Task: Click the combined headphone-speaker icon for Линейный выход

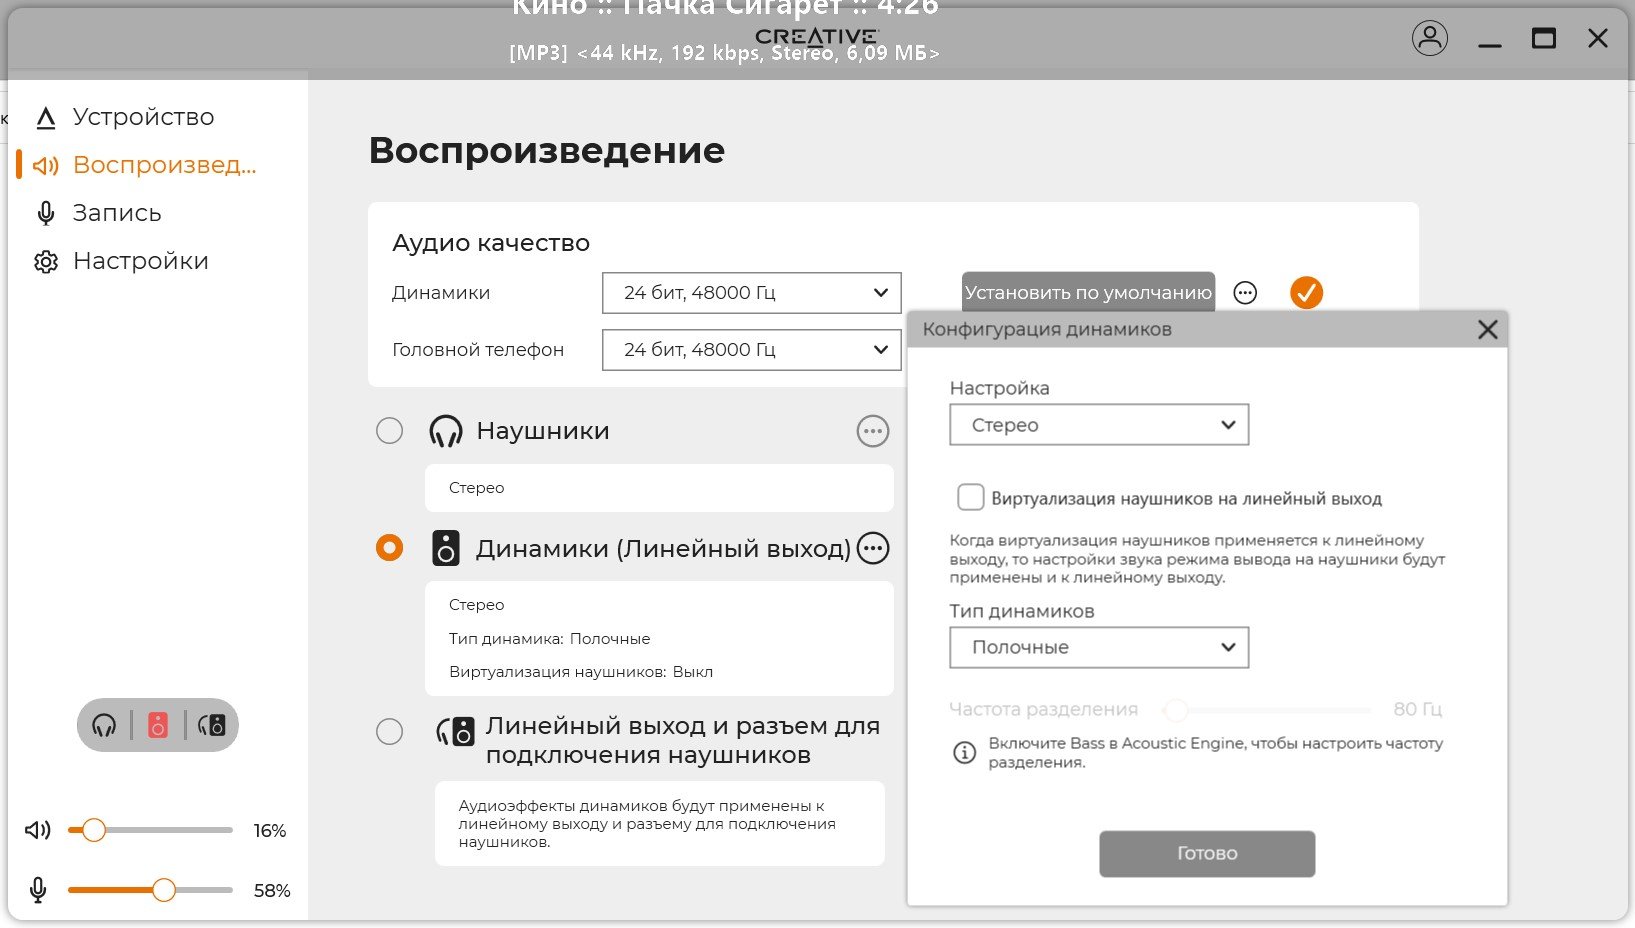Action: (x=455, y=732)
